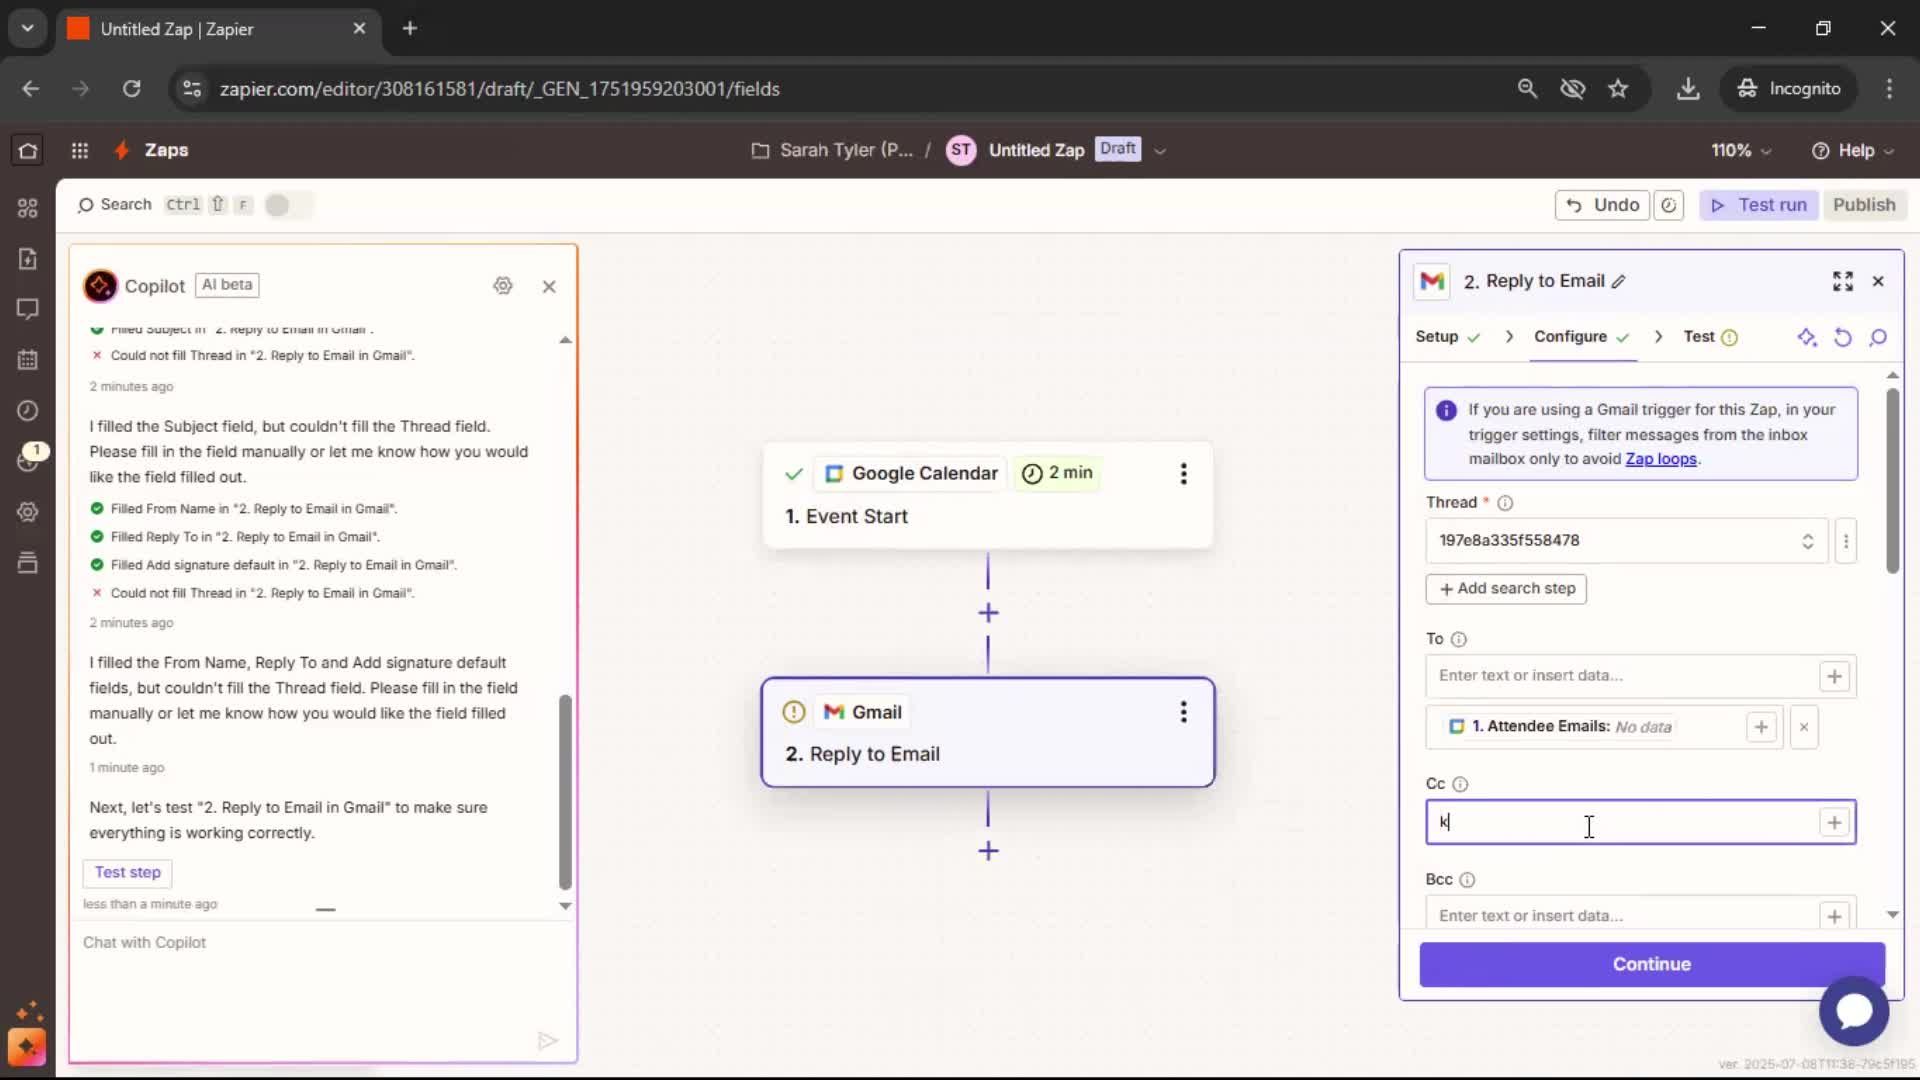Click Test step in Copilot
Viewport: 1920px width, 1080px height.
(127, 873)
